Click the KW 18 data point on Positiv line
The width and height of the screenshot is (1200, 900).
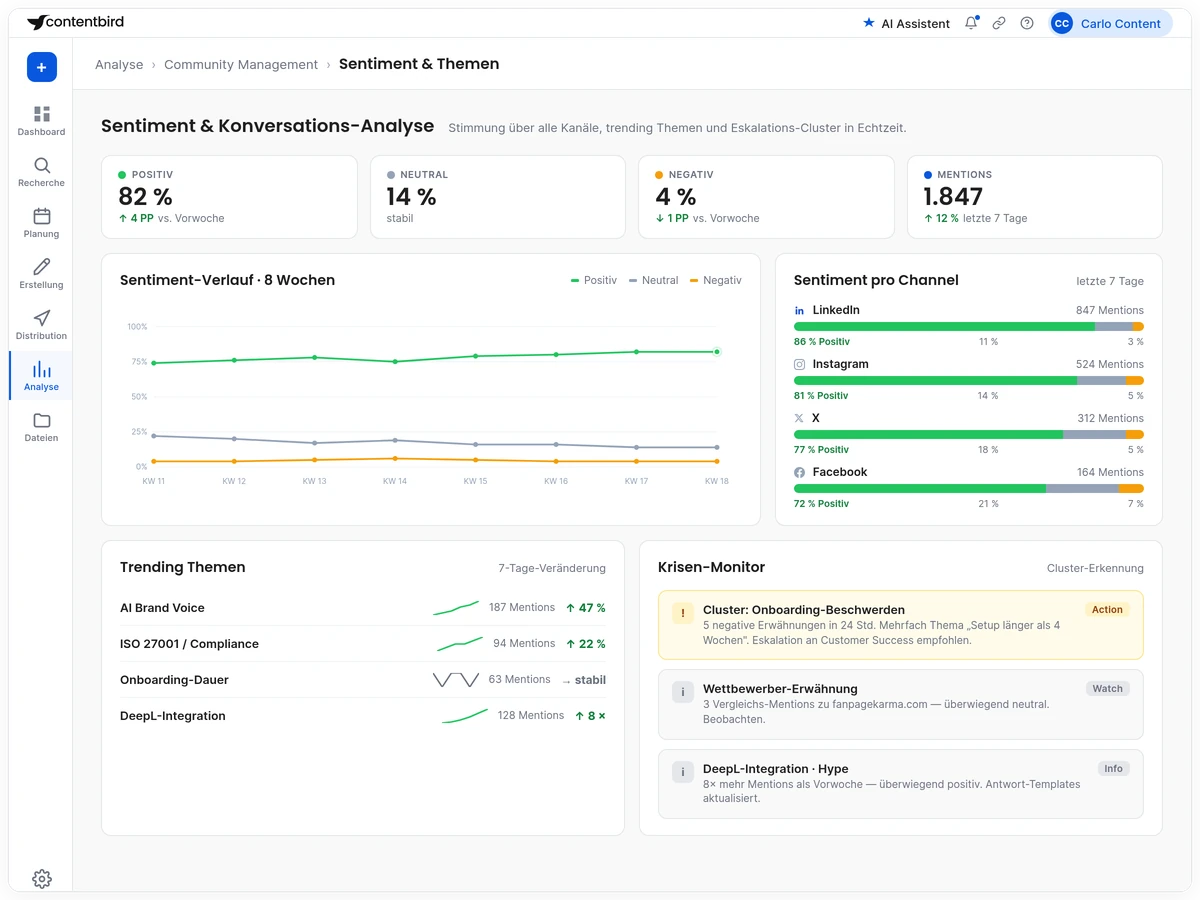(x=717, y=352)
